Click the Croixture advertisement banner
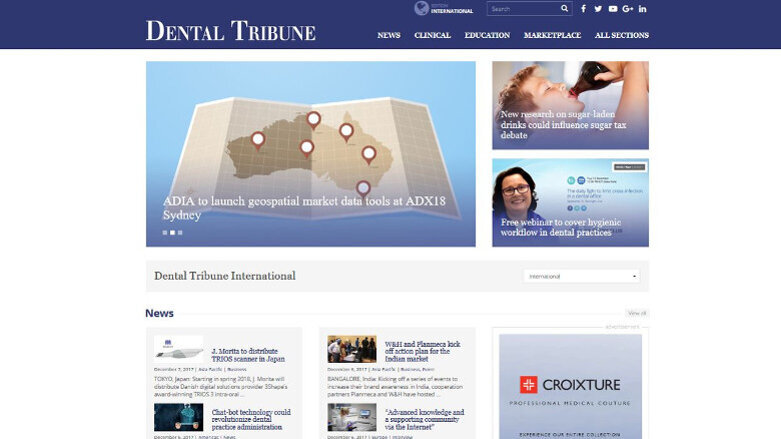This screenshot has height=439, width=781. point(570,386)
